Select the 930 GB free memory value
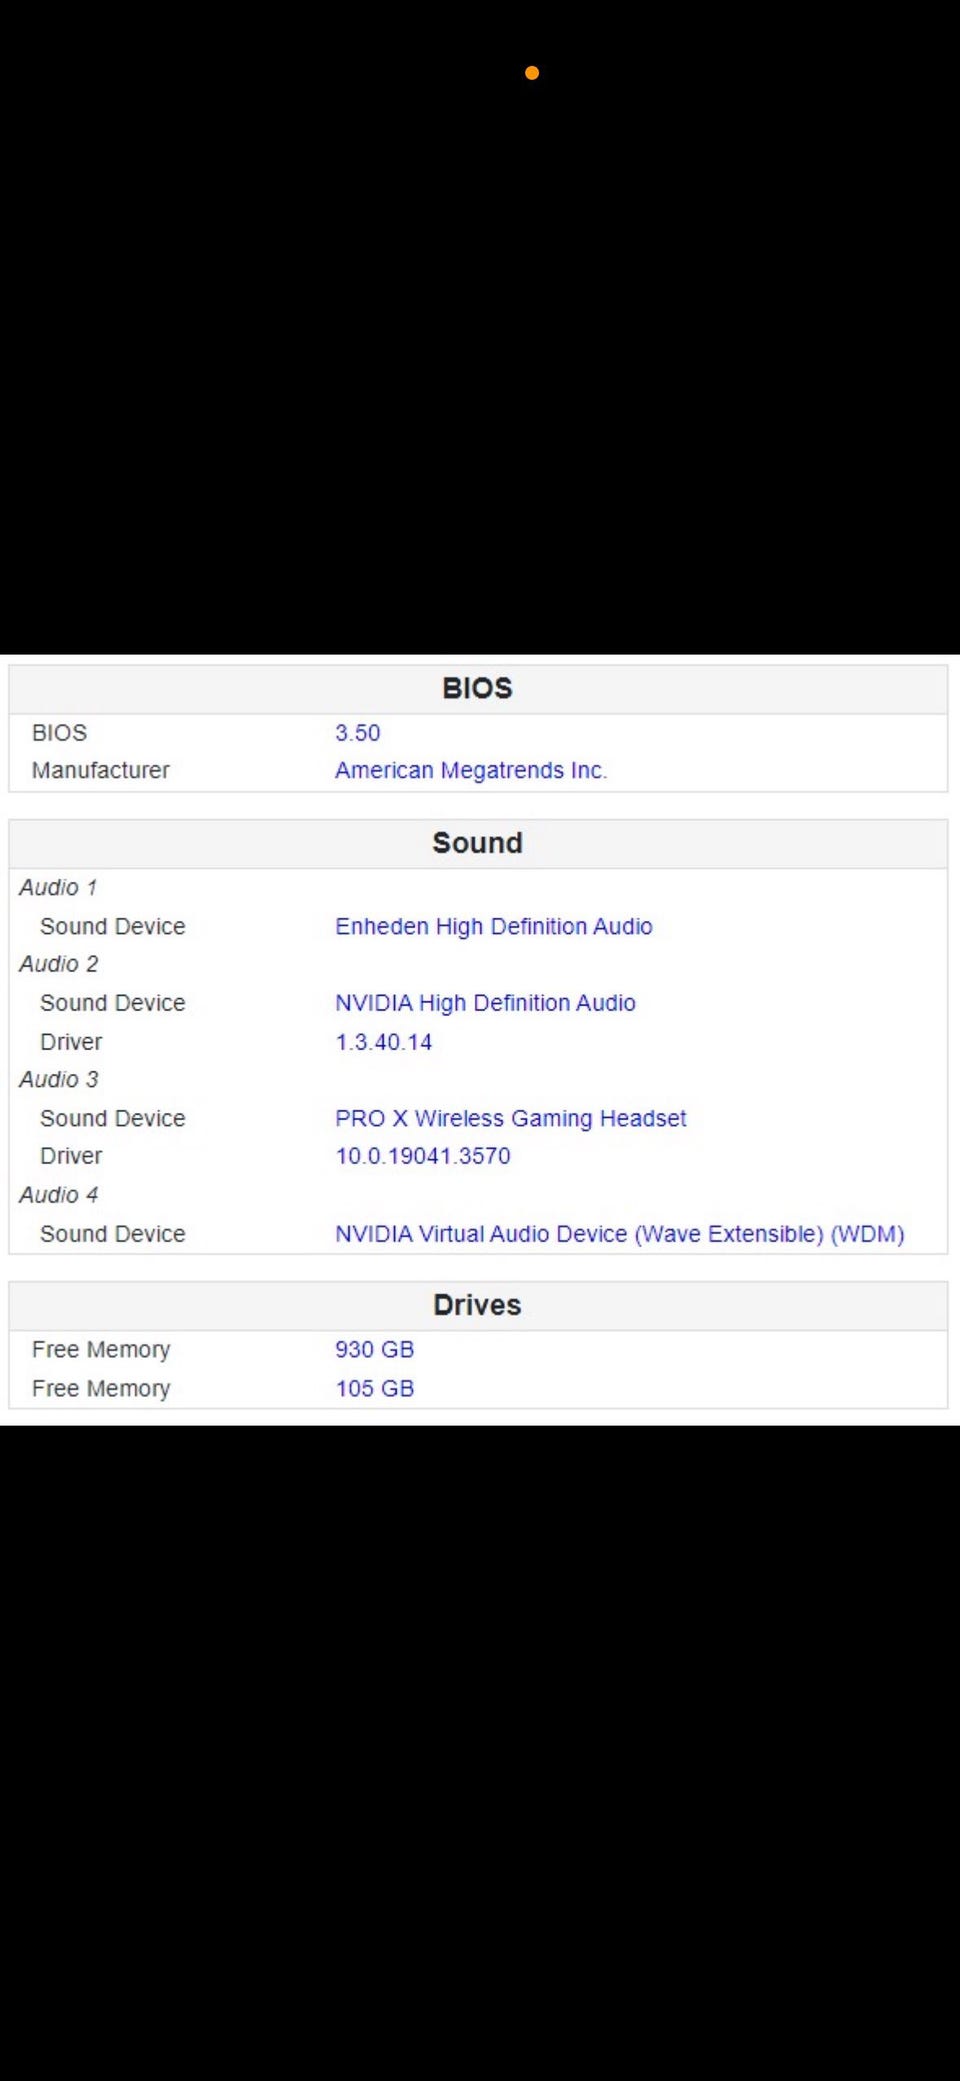 click(x=375, y=1350)
